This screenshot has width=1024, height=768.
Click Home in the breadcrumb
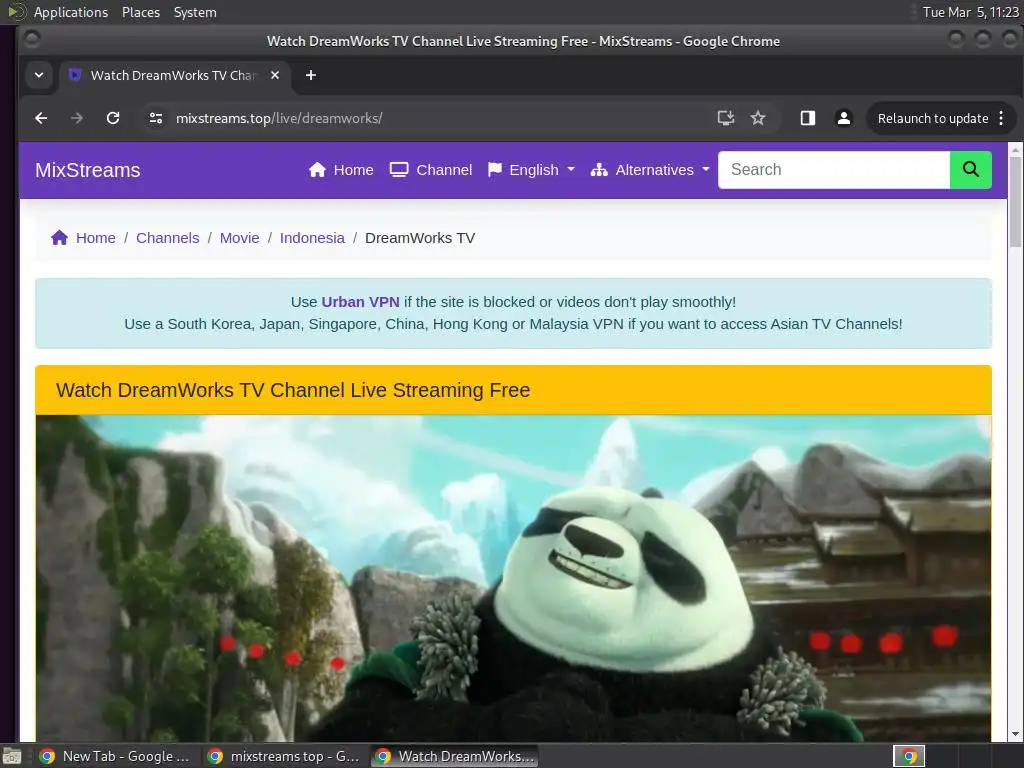coord(95,238)
